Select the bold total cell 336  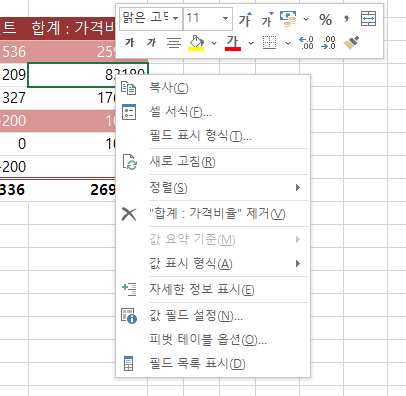pyautogui.click(x=13, y=190)
